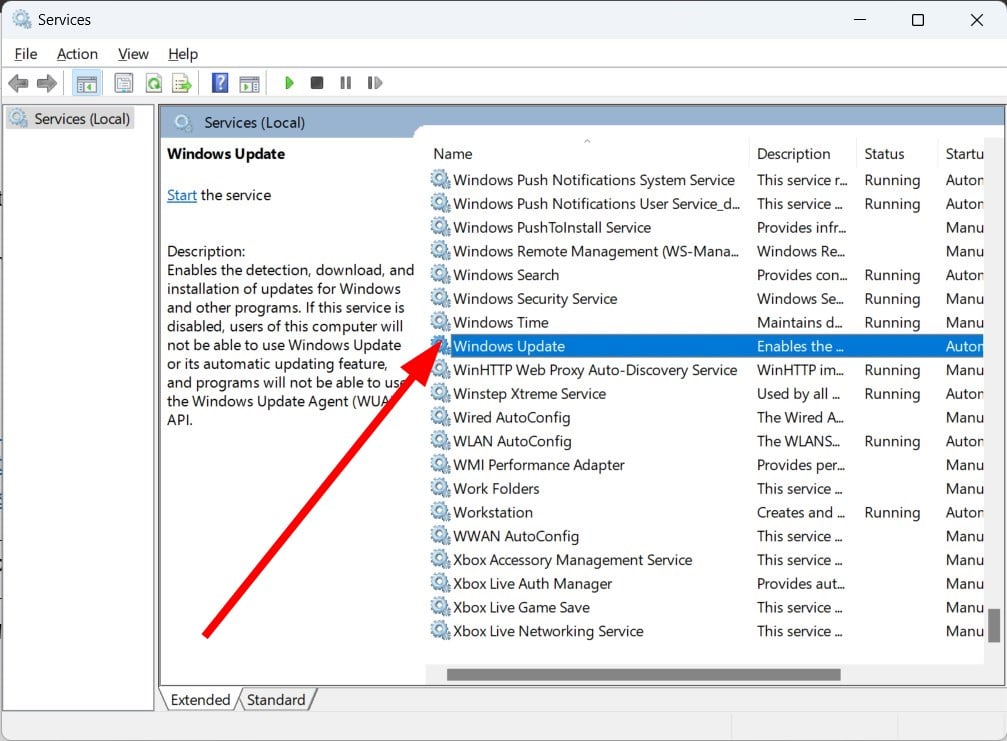The height and width of the screenshot is (741, 1007).
Task: Click the horizontal scrollbar thumb
Action: coord(644,674)
